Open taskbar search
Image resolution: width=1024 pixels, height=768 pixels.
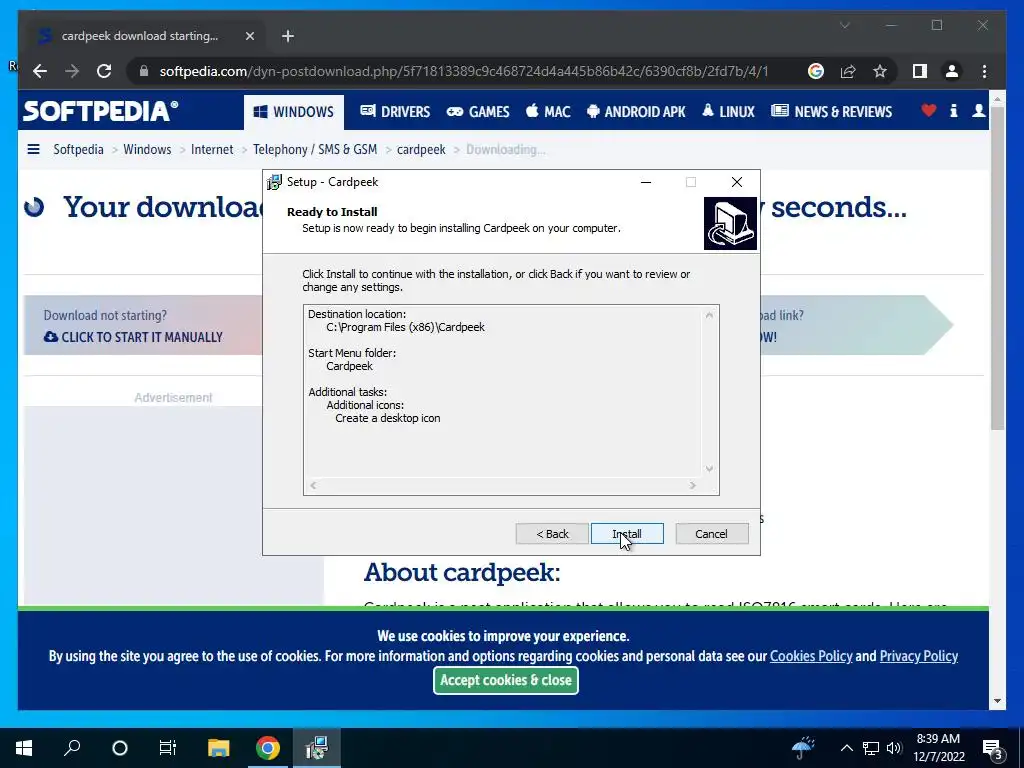click(x=72, y=748)
